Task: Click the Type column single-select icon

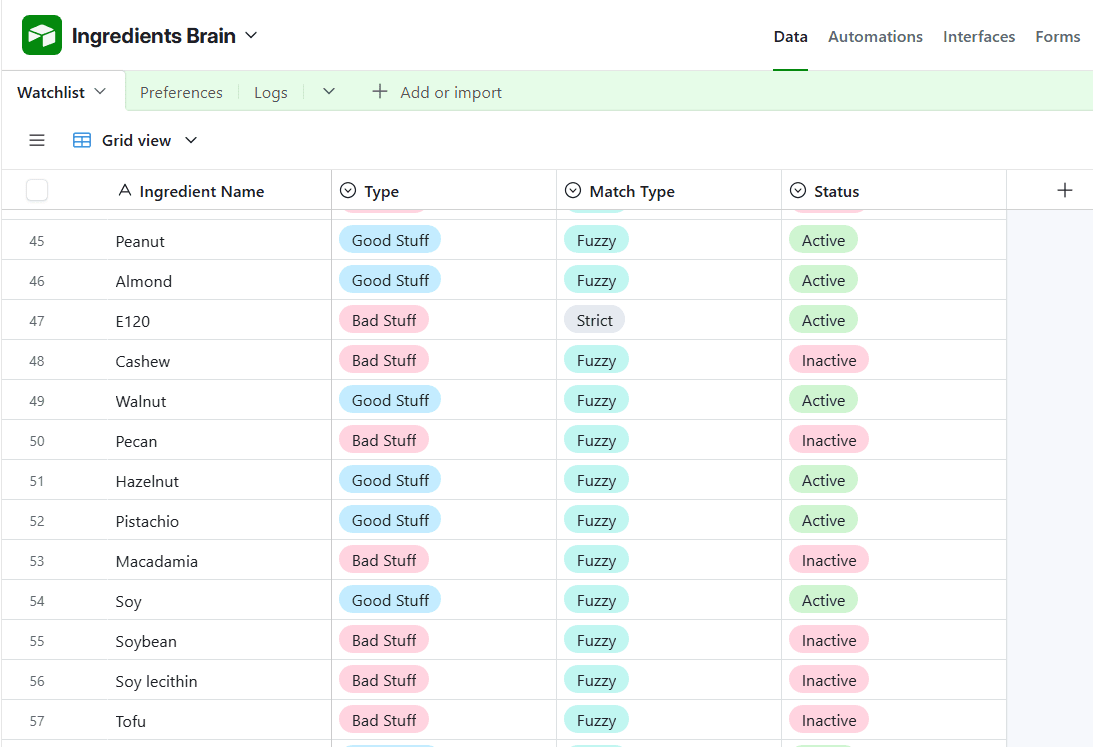Action: (348, 191)
